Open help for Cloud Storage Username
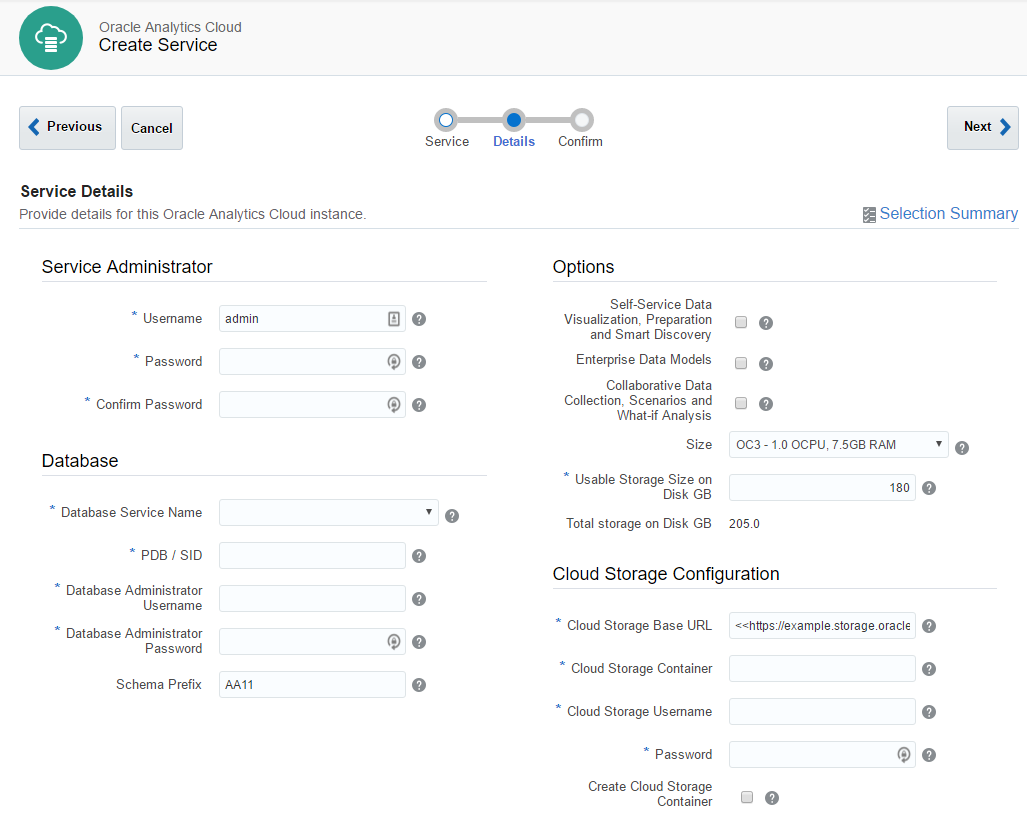 (929, 712)
